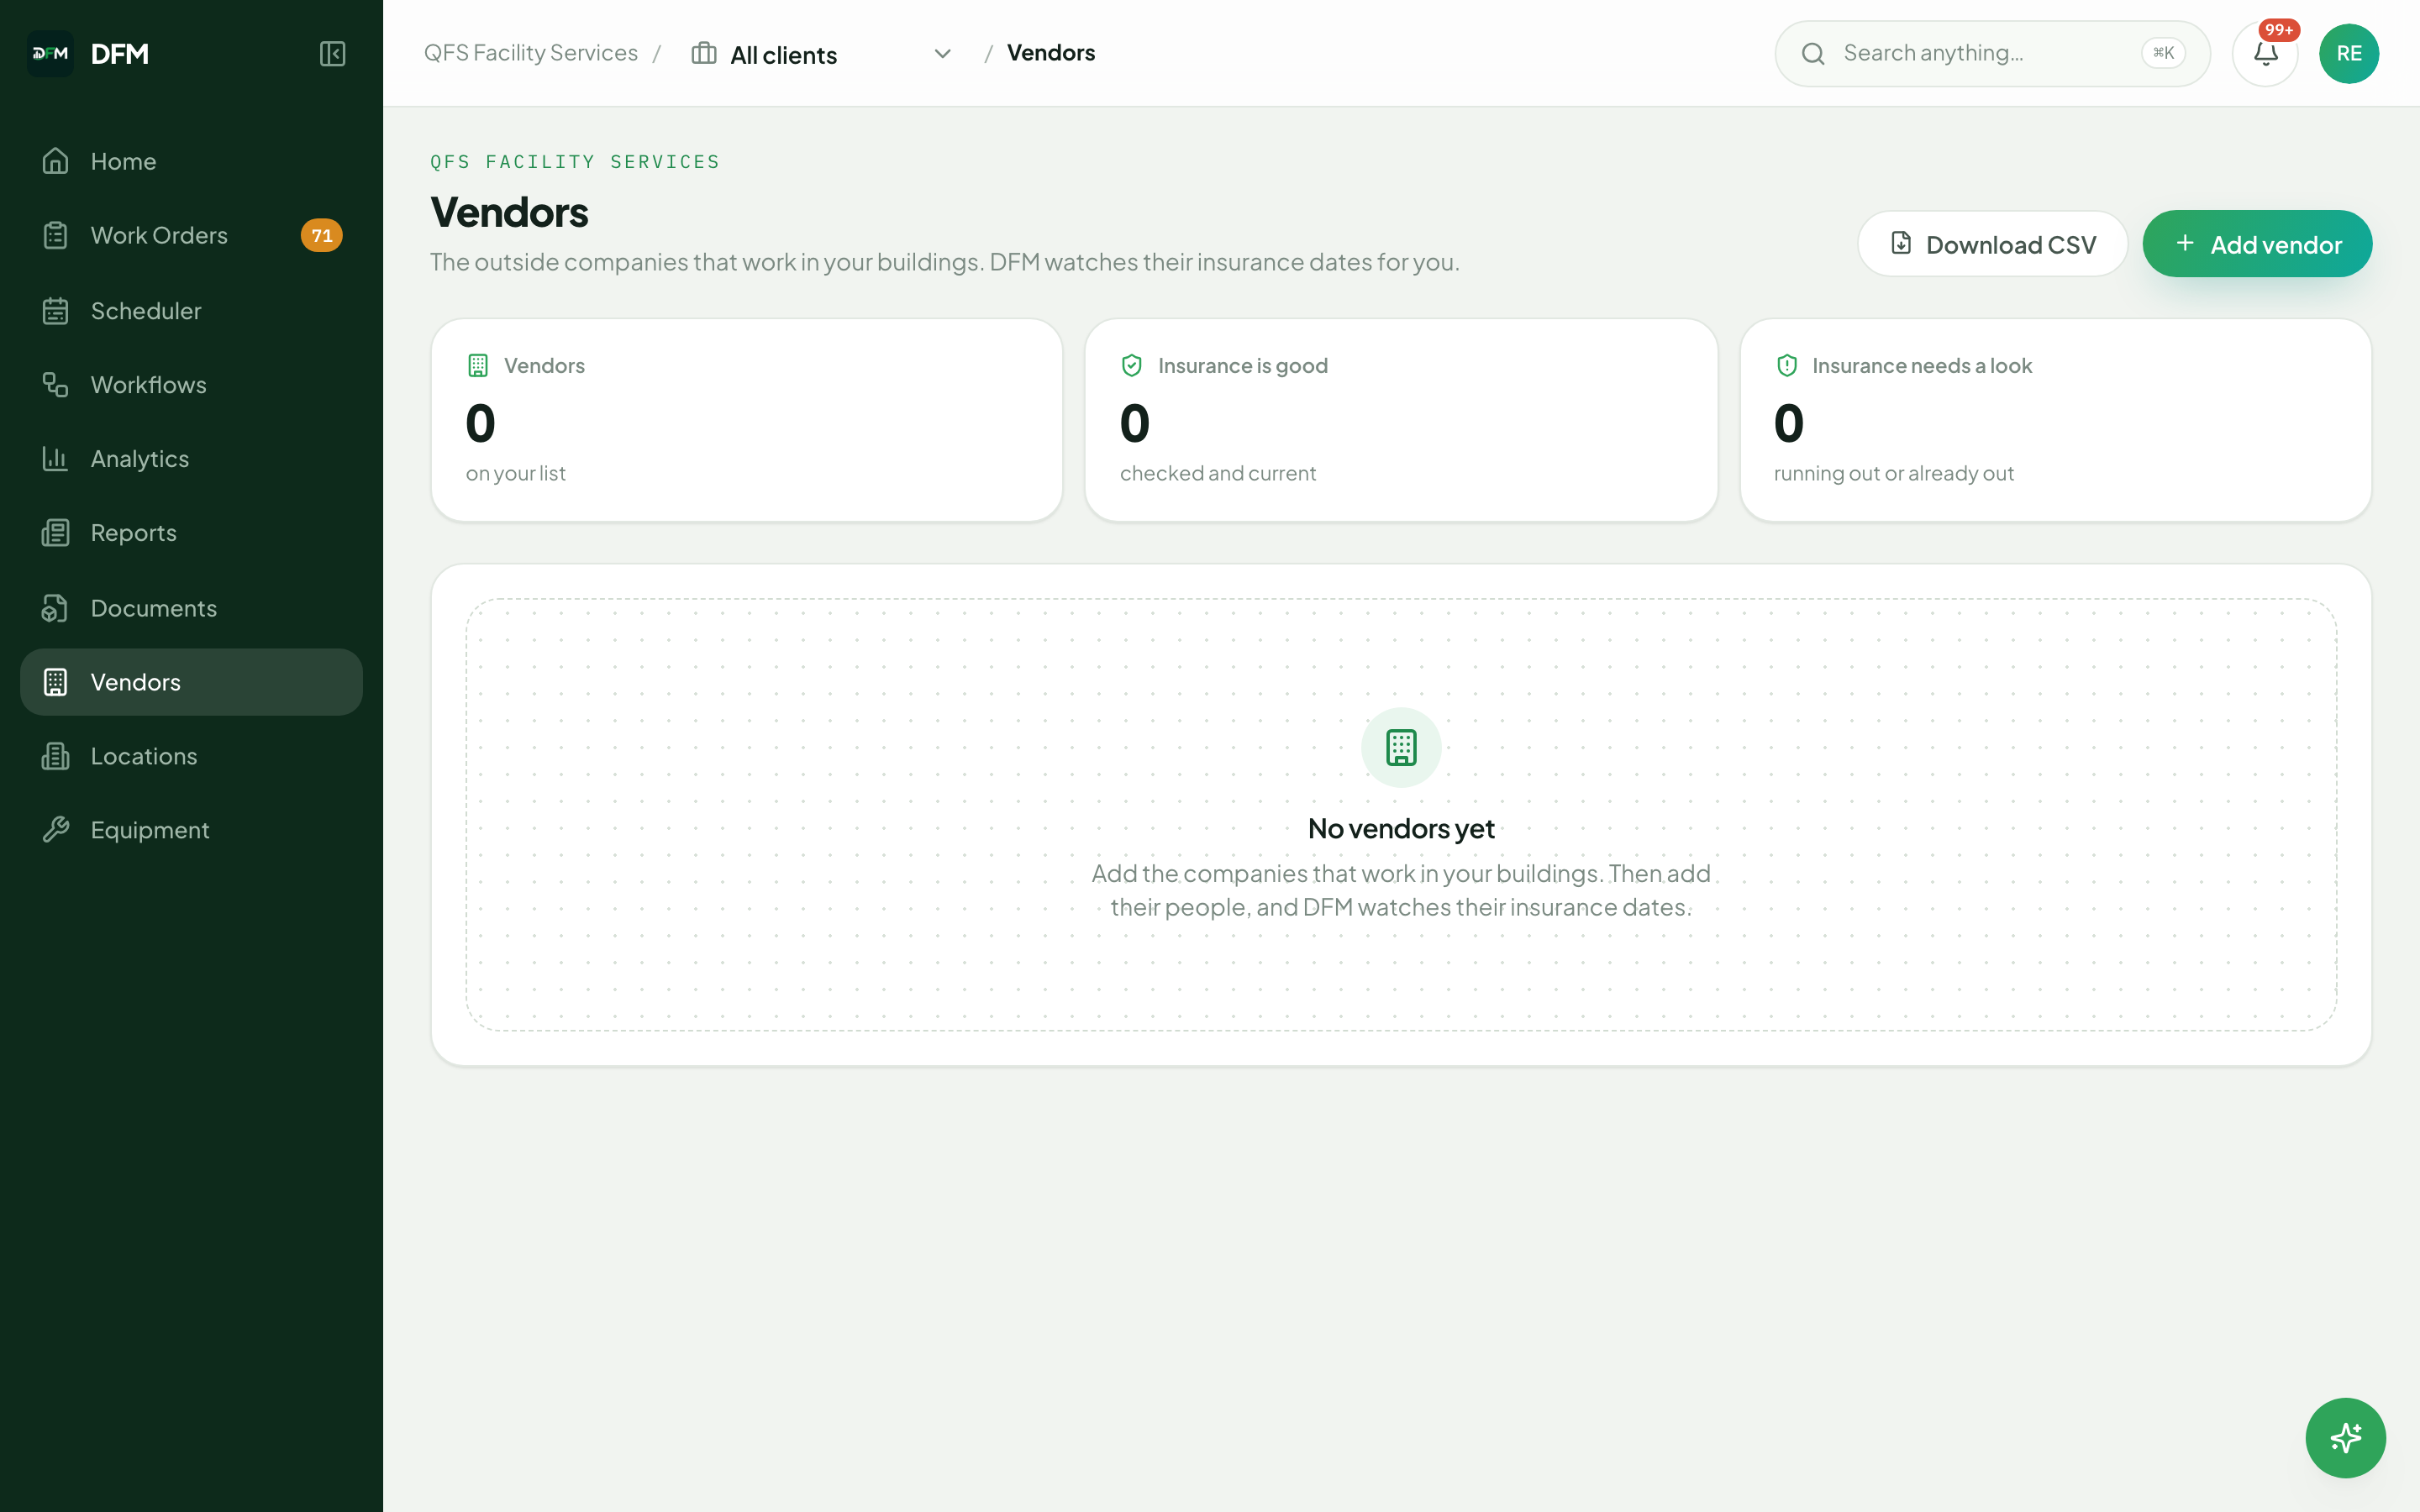Open the AI assistant sparkle button

click(2345, 1437)
